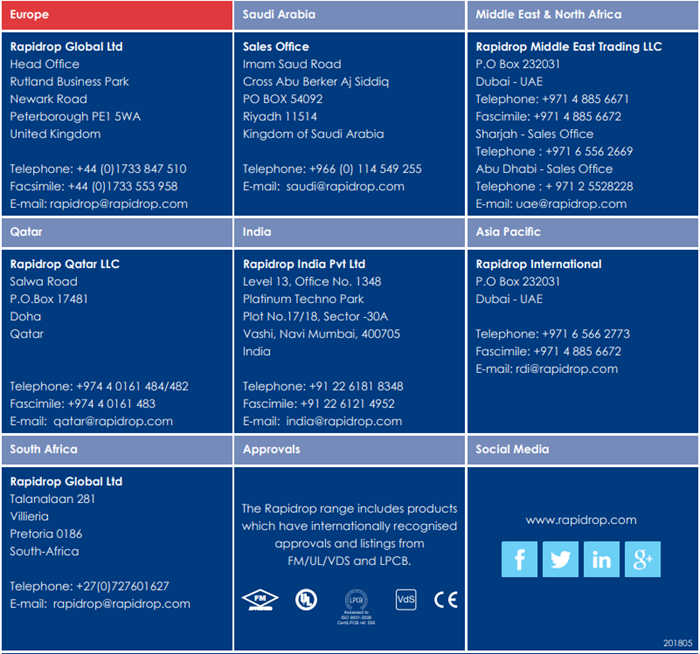Image resolution: width=700 pixels, height=654 pixels.
Task: Click the Rapidrop India Pvt Ltd heading
Action: pos(304,264)
